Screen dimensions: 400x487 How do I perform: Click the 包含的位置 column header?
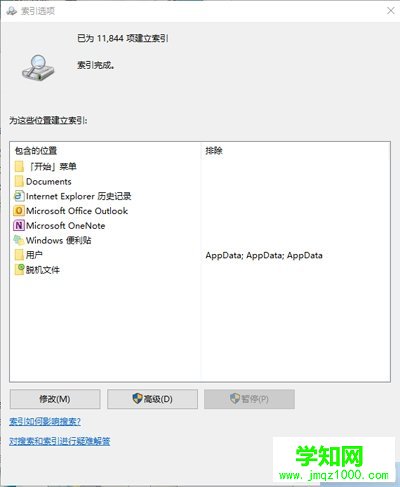[x=36, y=151]
